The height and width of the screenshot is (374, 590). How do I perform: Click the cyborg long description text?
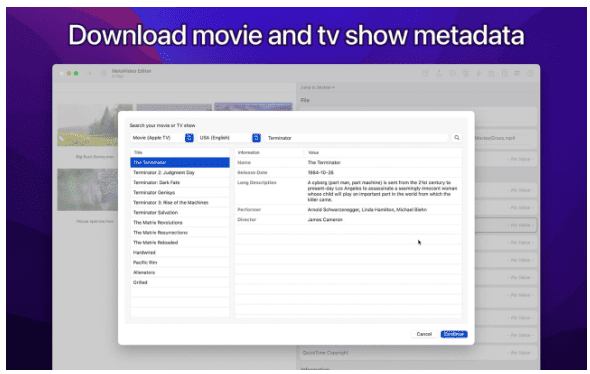382,191
